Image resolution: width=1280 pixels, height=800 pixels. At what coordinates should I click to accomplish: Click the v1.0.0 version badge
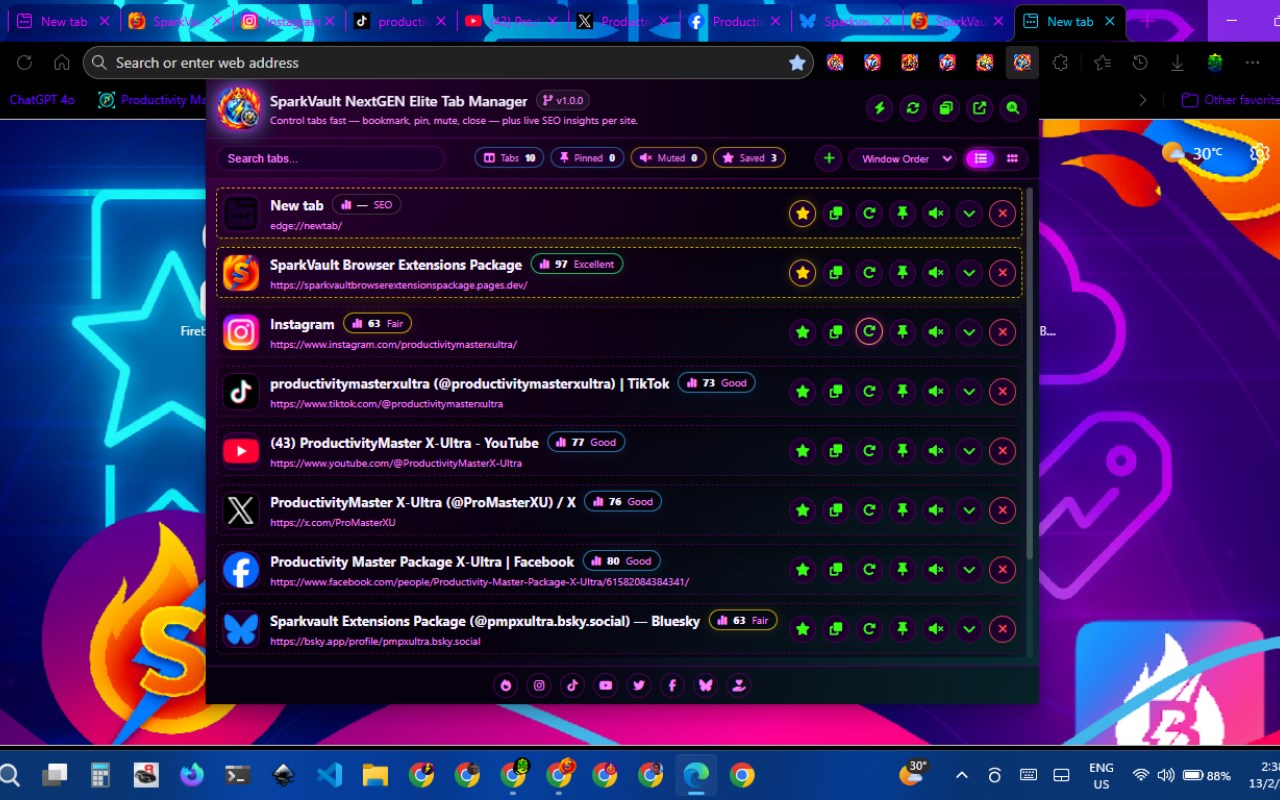point(563,100)
